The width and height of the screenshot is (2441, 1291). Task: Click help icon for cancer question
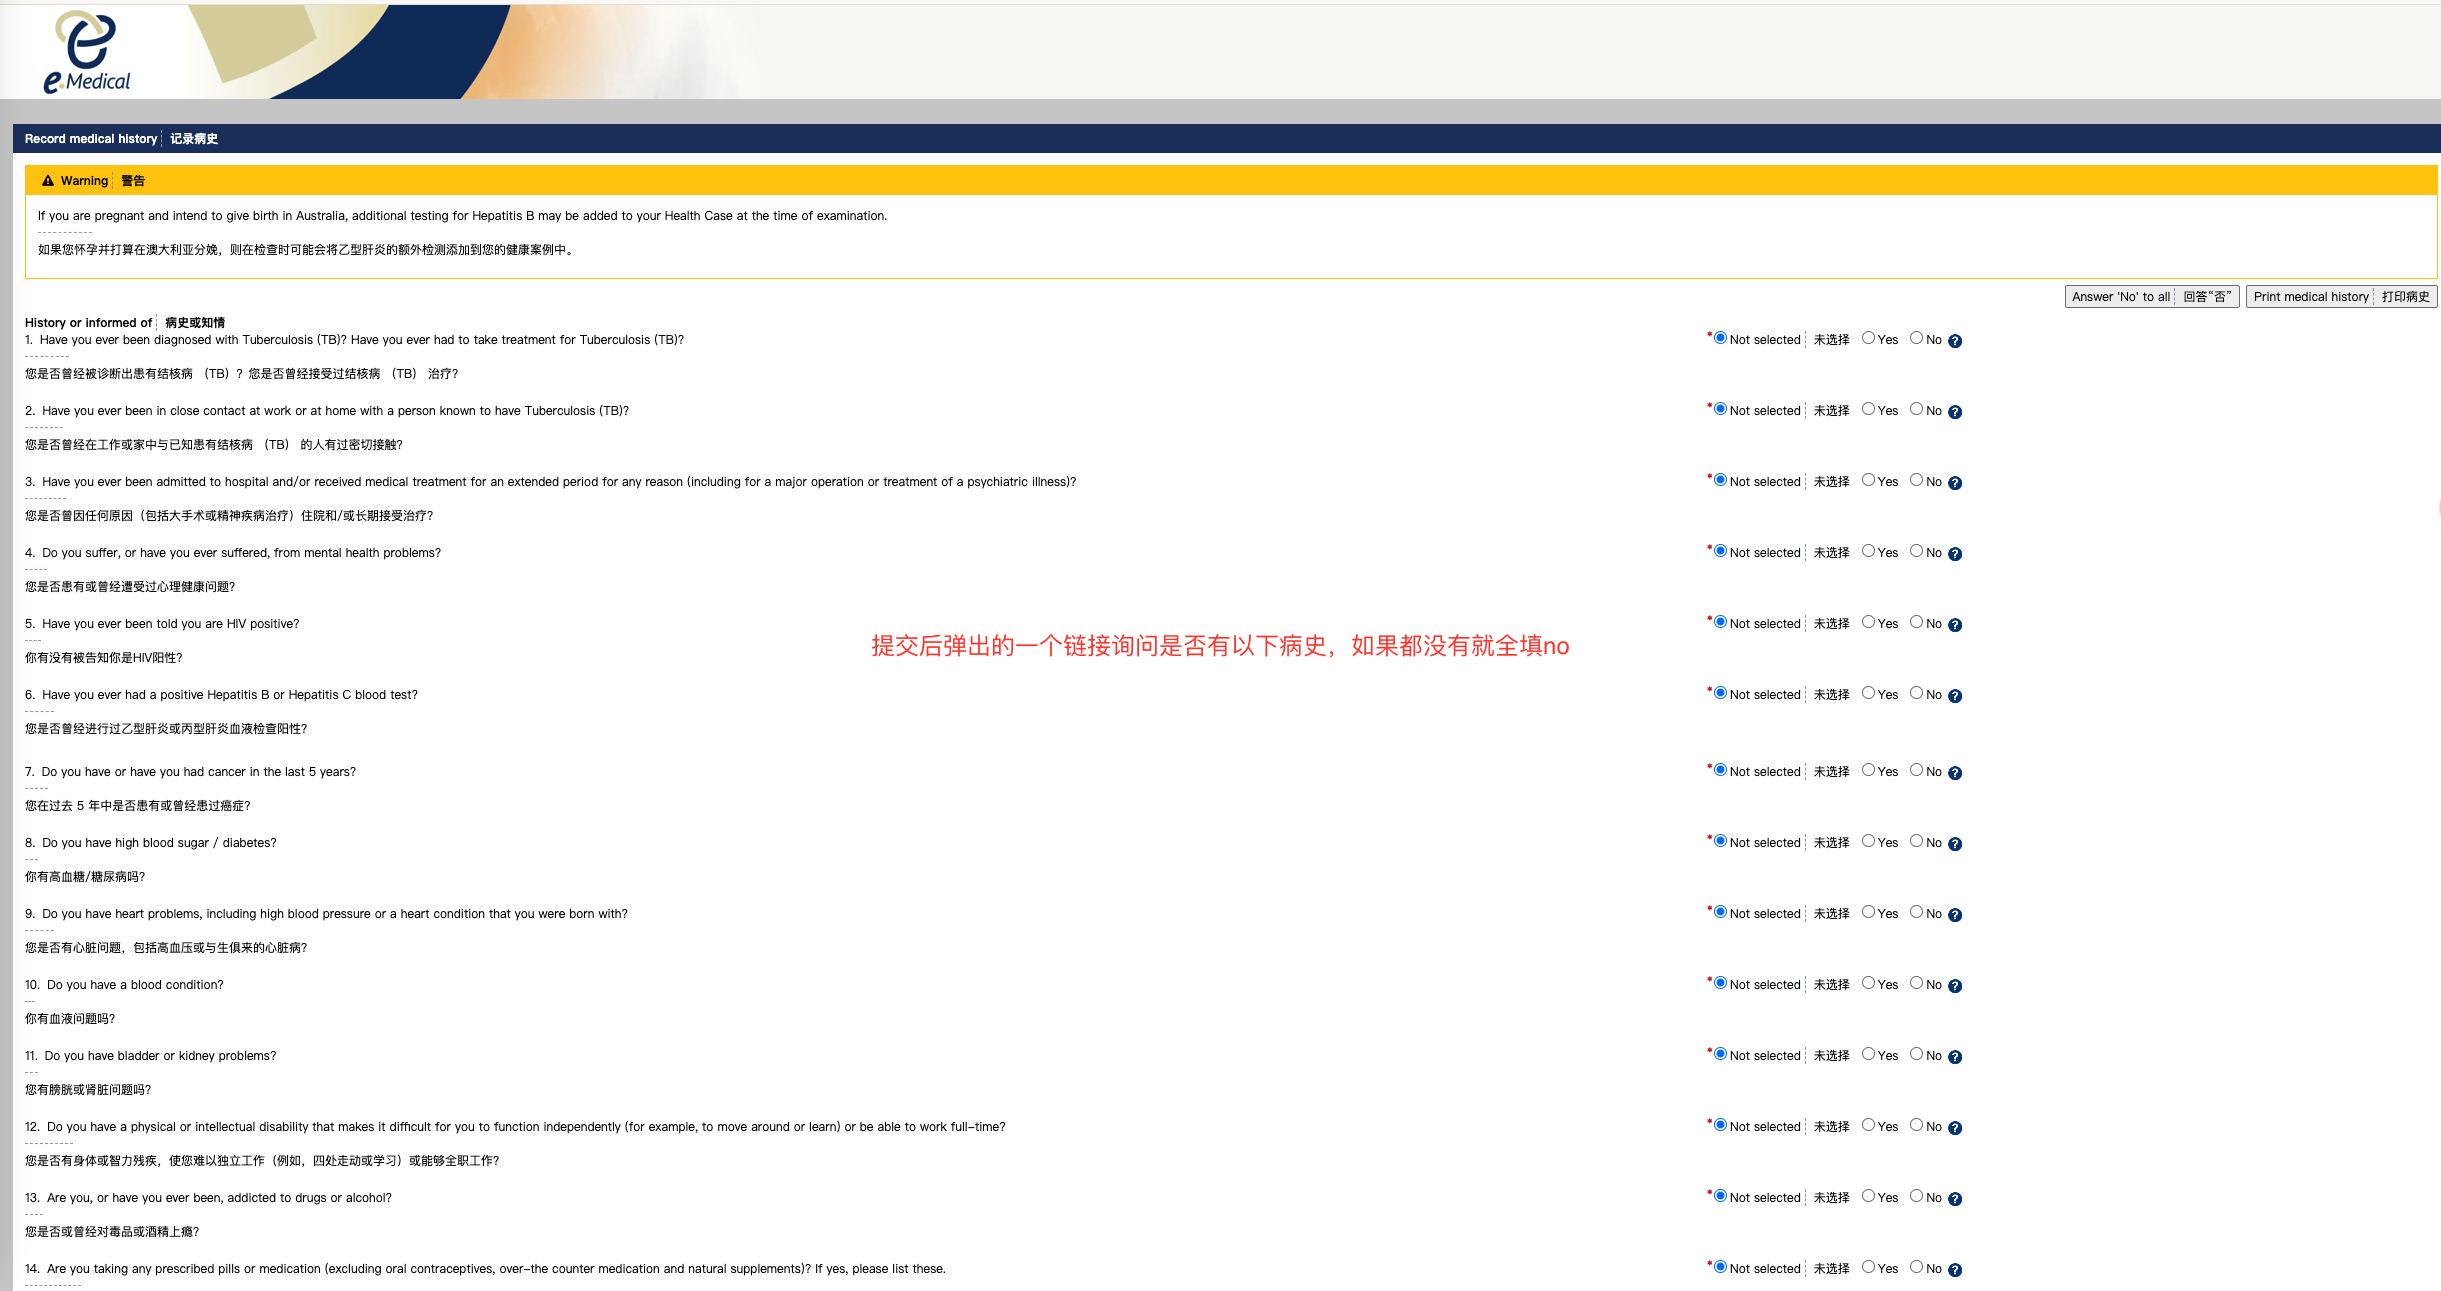(x=1955, y=773)
